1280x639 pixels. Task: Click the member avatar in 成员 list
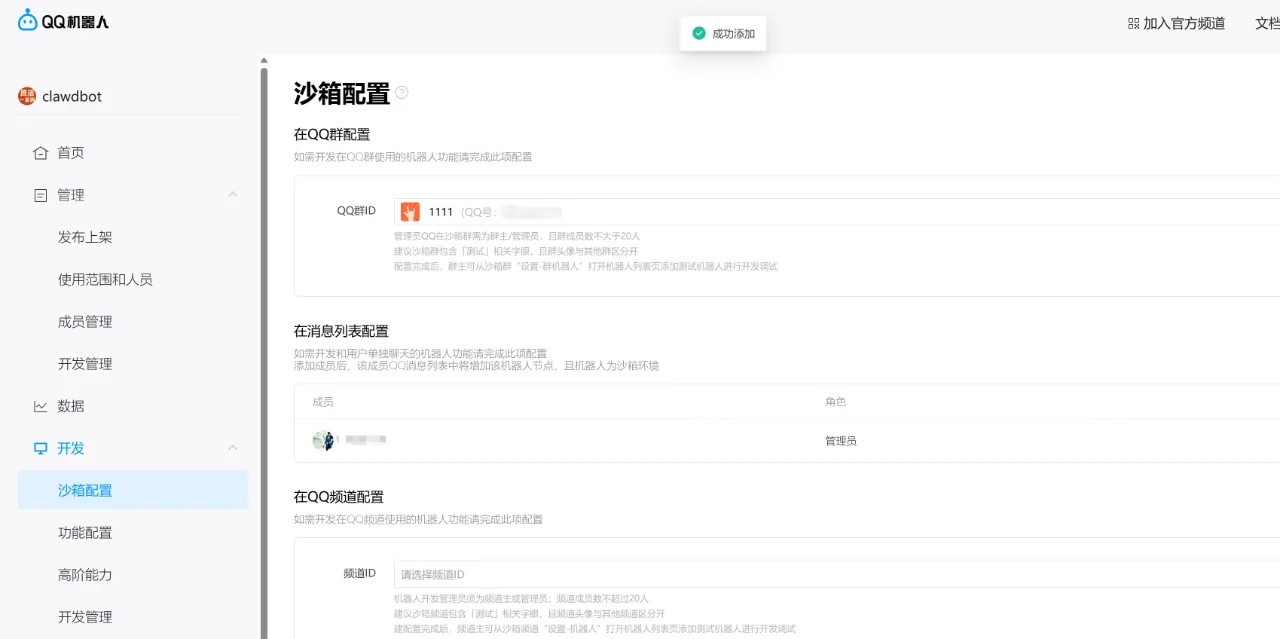pos(324,440)
